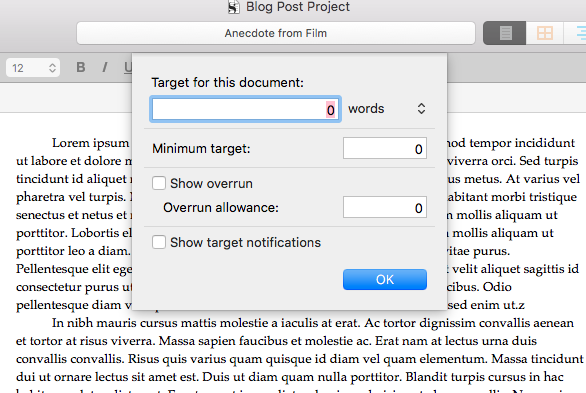This screenshot has width=586, height=393.
Task: Toggle italic formatting
Action: pyautogui.click(x=105, y=67)
